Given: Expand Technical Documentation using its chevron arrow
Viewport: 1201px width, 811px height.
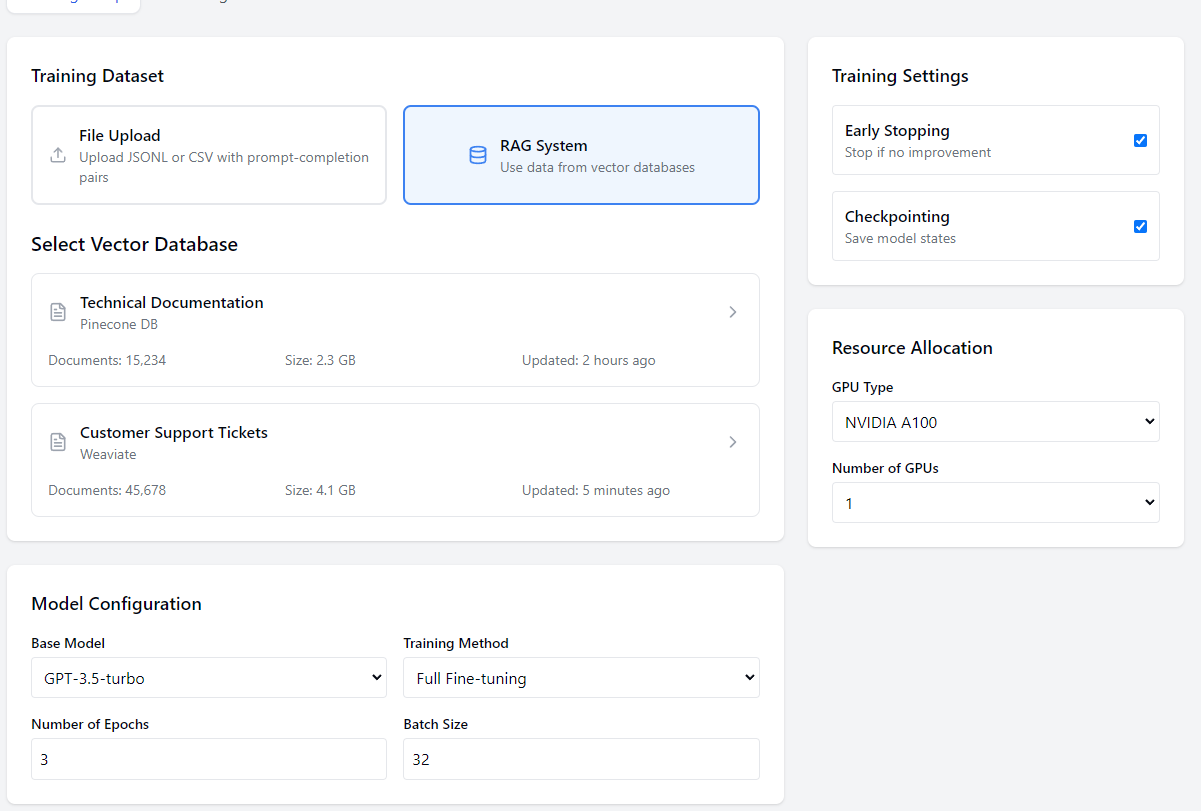Looking at the screenshot, I should tap(732, 312).
